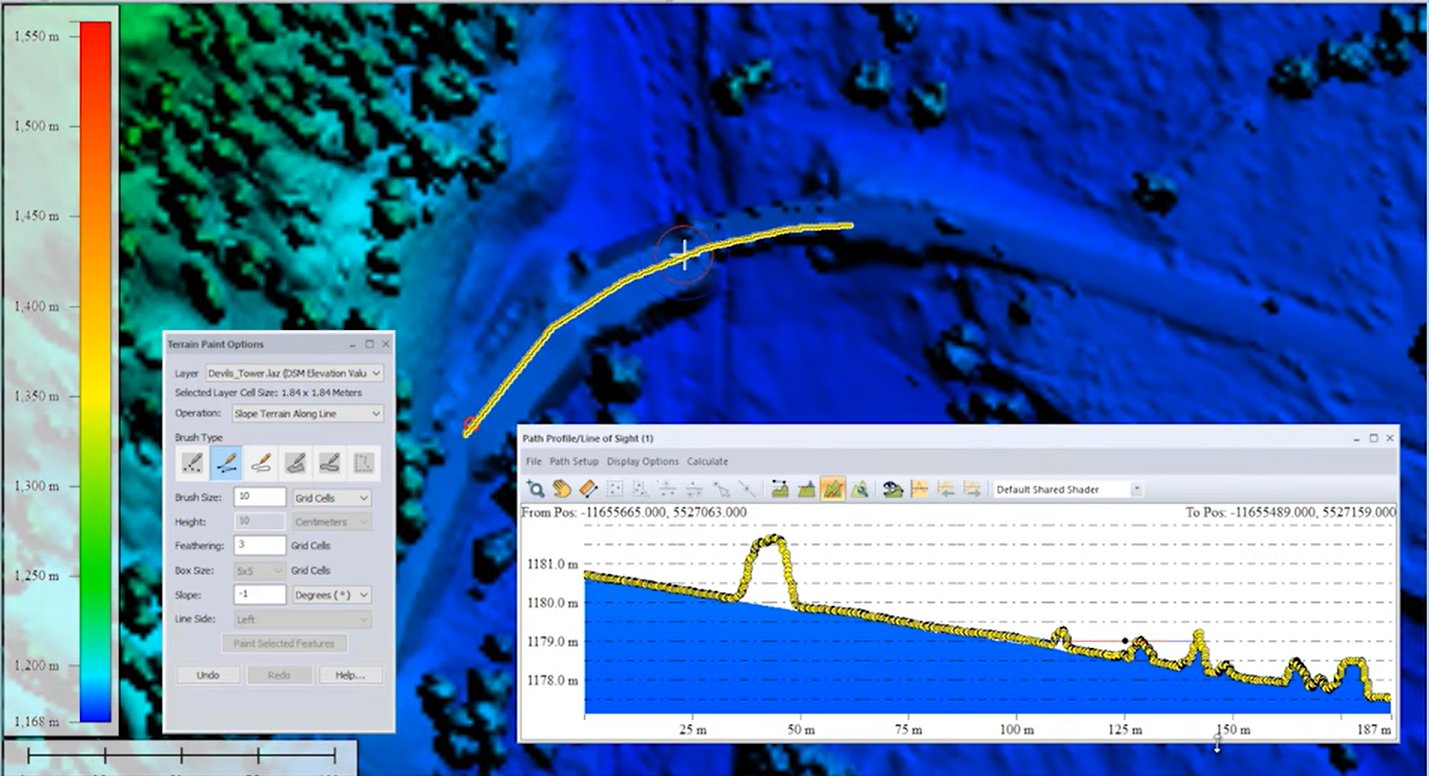Choose the point brush type with dotted line
This screenshot has width=1429, height=776.
192,463
